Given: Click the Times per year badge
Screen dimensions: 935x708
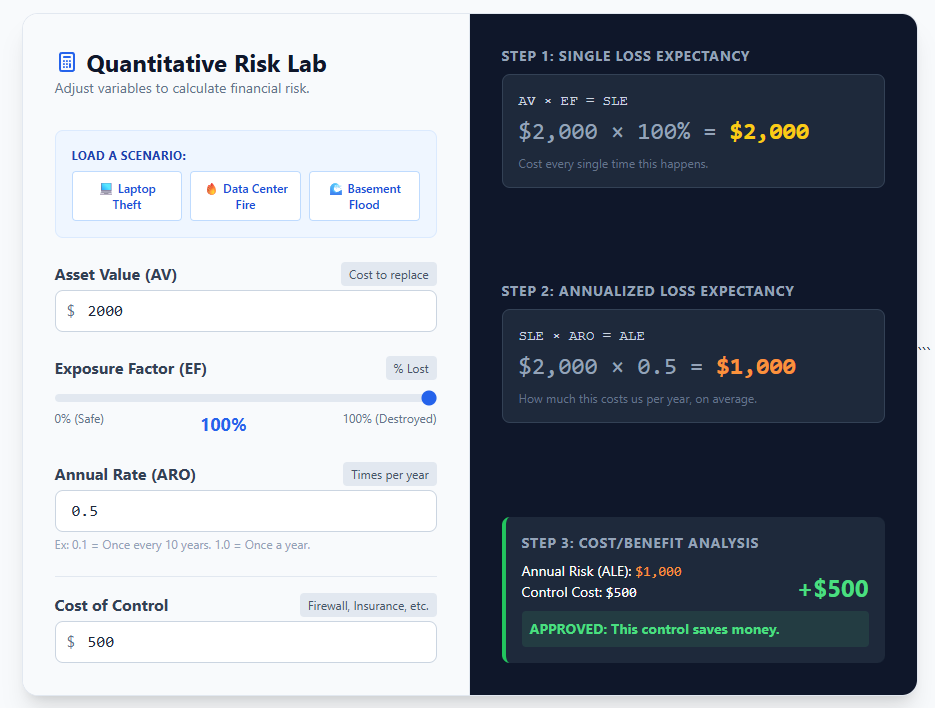Looking at the screenshot, I should click(389, 474).
